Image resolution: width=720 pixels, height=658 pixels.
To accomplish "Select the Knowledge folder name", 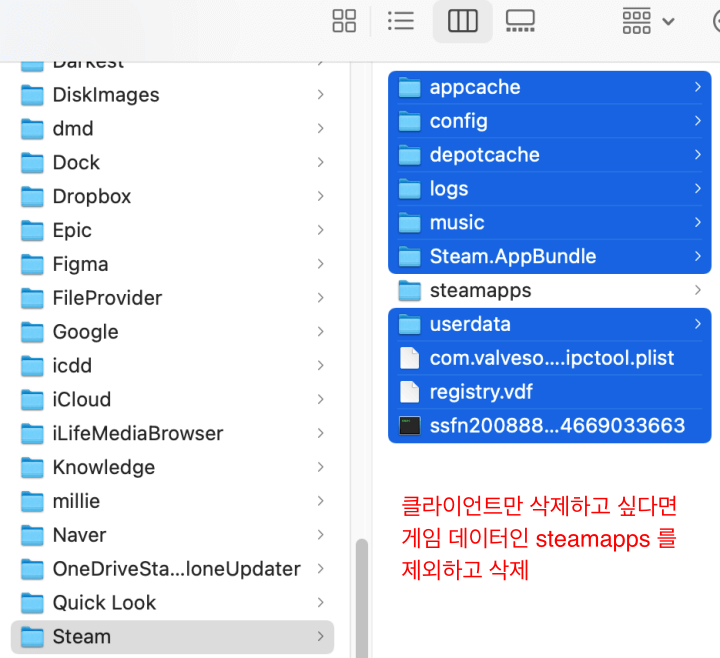I will tap(104, 467).
